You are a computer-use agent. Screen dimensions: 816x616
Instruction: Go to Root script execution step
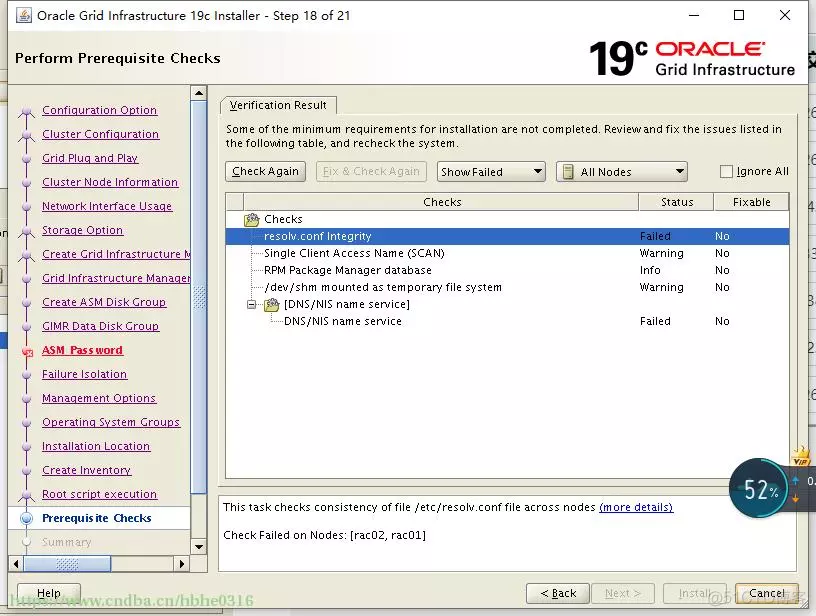tap(99, 494)
